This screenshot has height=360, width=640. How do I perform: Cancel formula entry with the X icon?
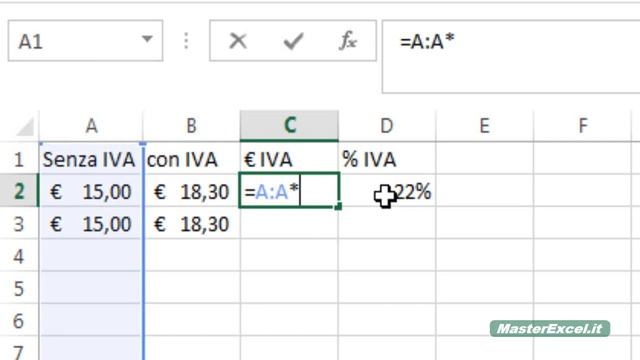tap(238, 41)
